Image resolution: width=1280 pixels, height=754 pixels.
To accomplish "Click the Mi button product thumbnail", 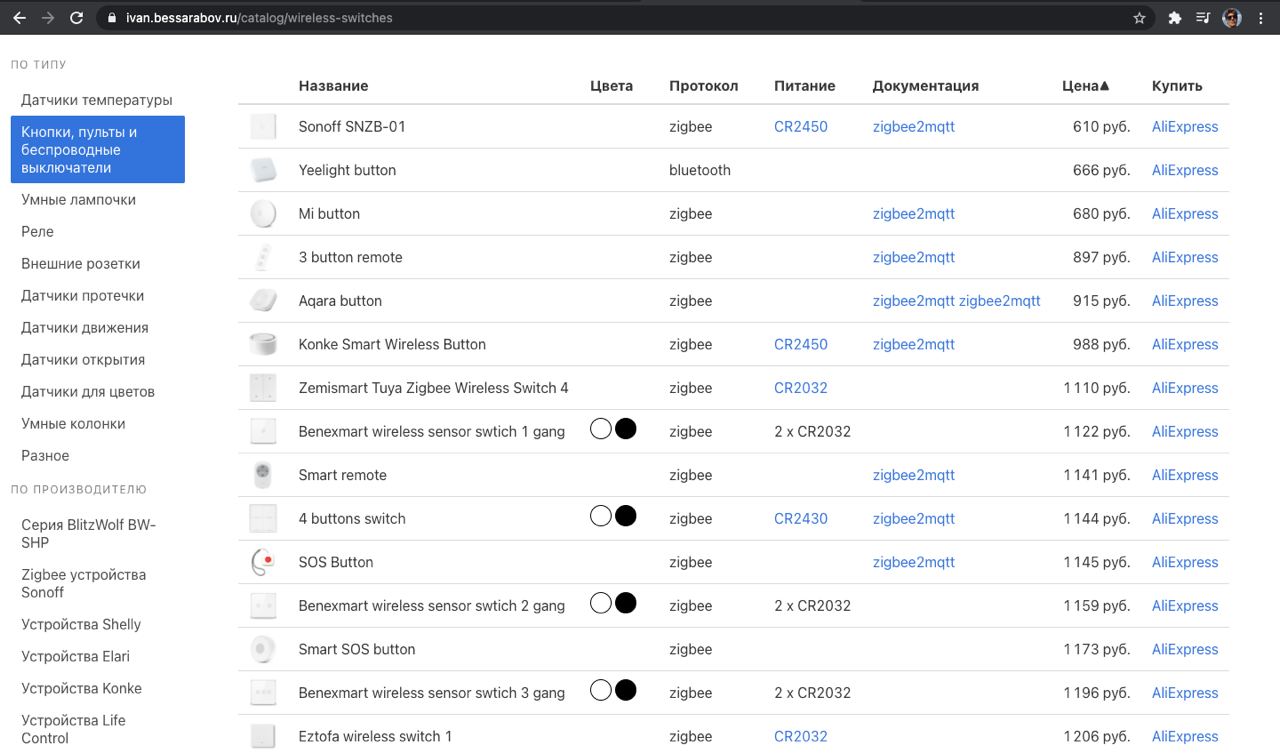I will click(263, 214).
